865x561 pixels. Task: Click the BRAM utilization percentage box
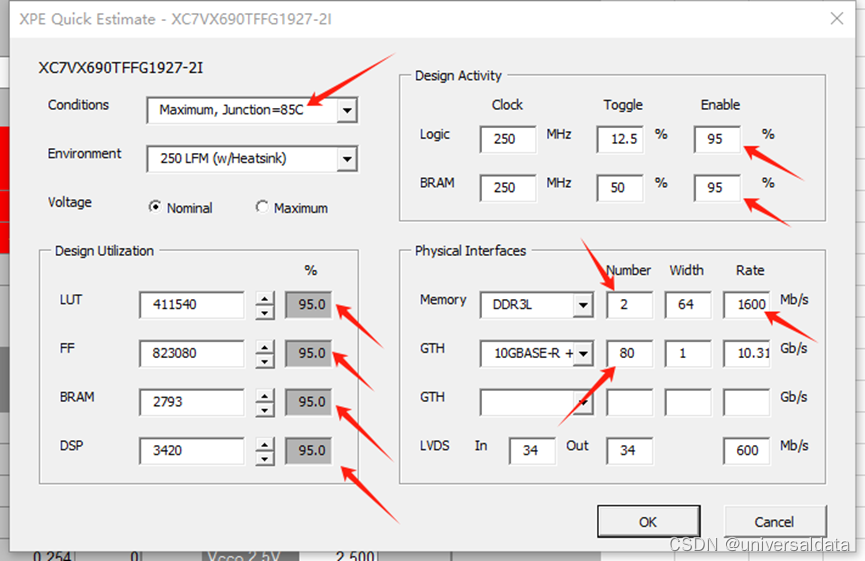click(309, 402)
